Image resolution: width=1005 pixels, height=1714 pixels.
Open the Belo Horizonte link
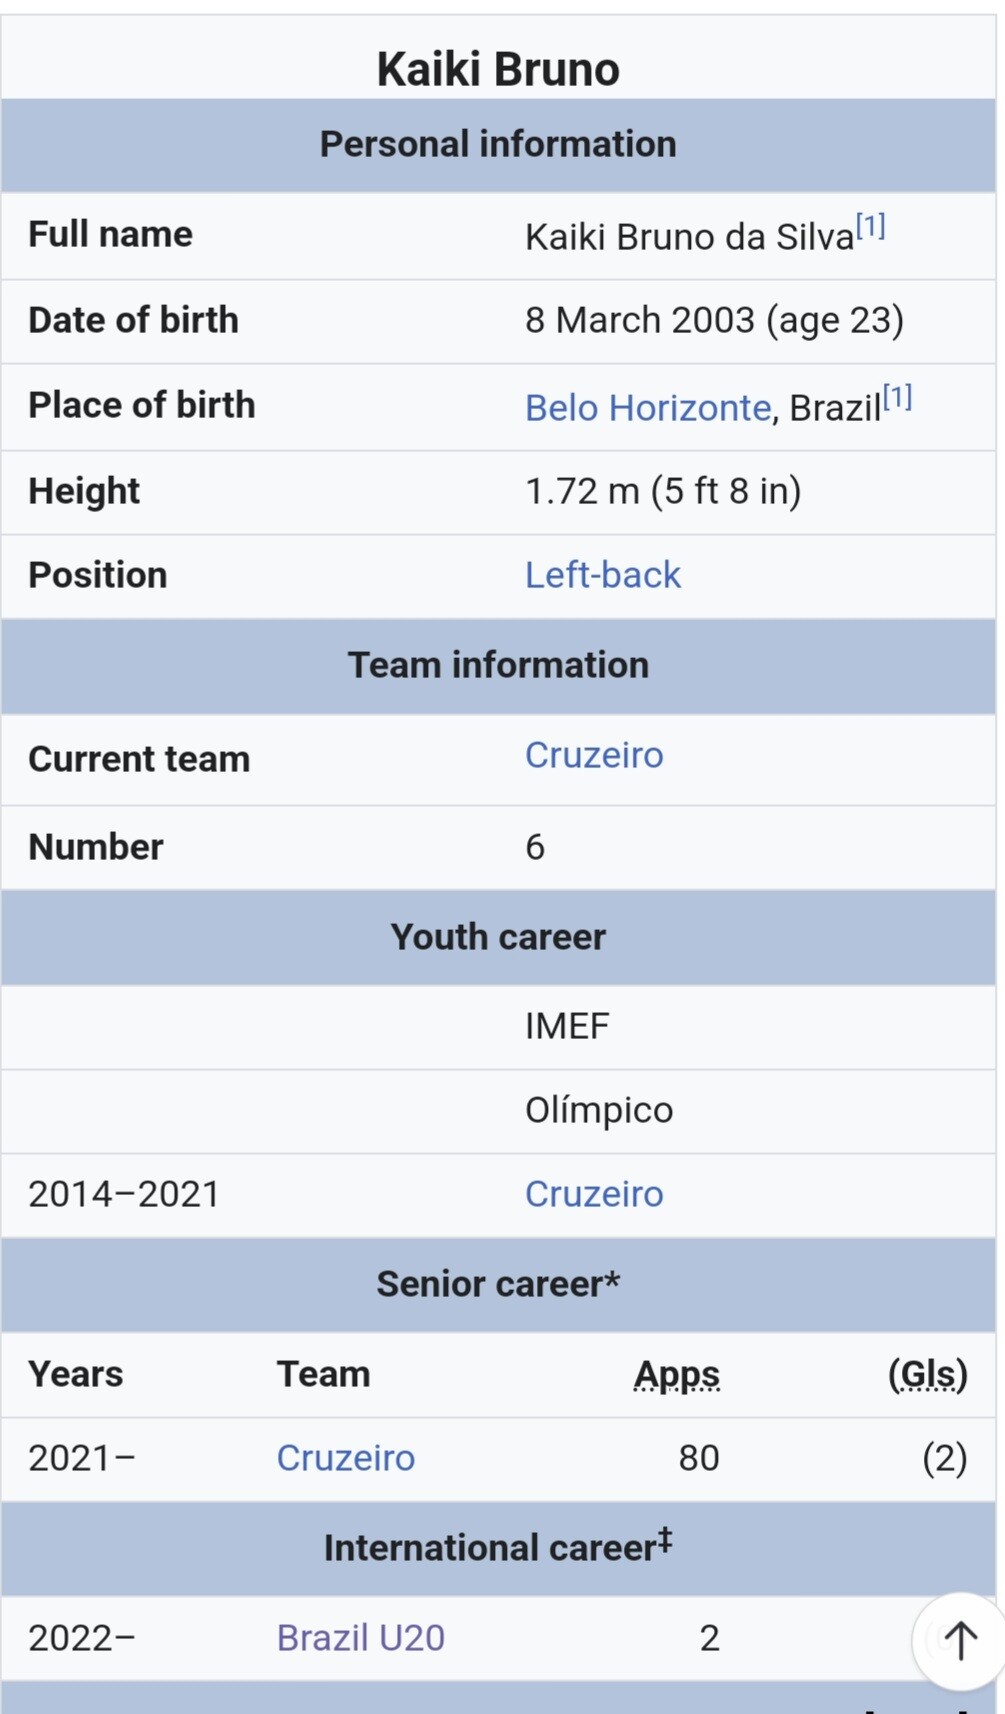[648, 408]
